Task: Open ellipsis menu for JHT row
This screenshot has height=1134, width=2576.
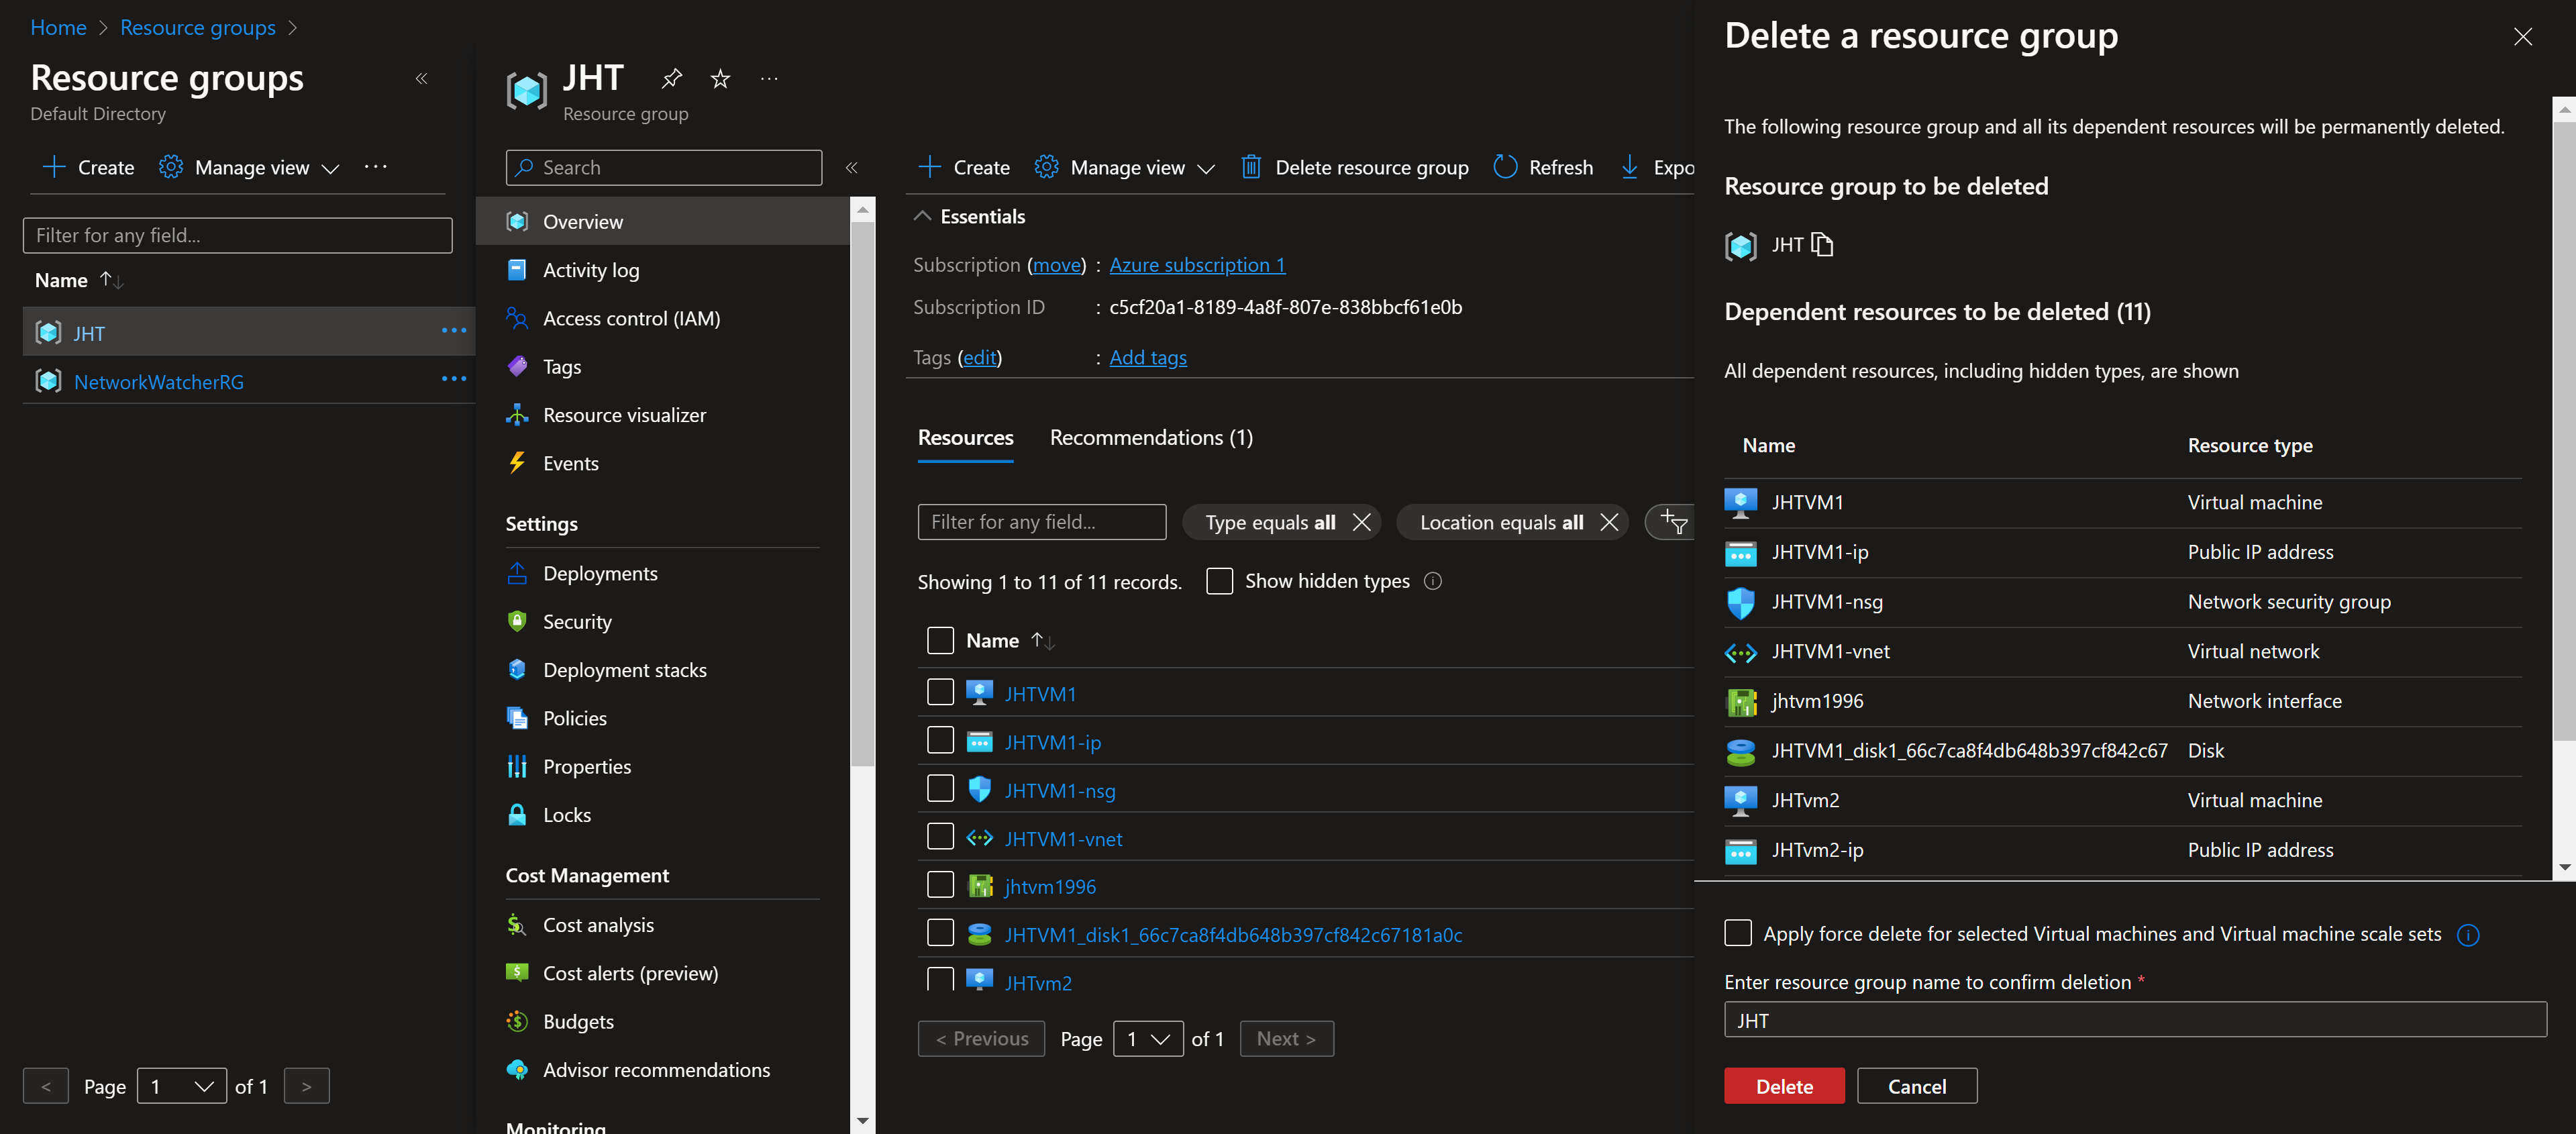Action: tap(454, 331)
